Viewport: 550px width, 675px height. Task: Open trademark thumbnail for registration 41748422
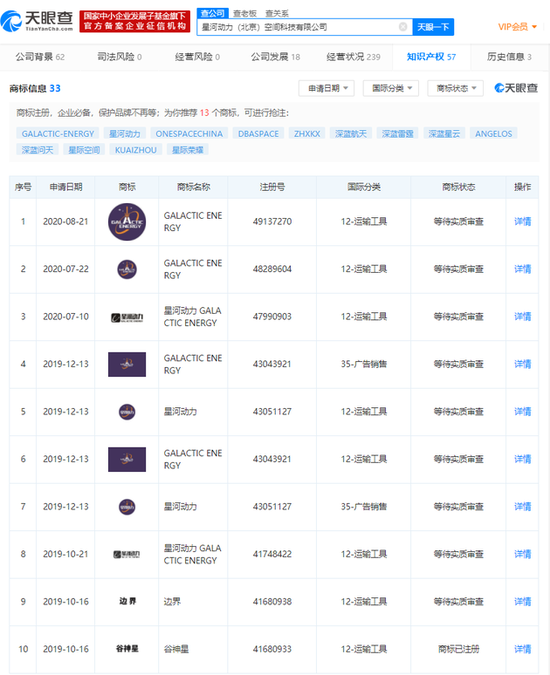[x=127, y=554]
